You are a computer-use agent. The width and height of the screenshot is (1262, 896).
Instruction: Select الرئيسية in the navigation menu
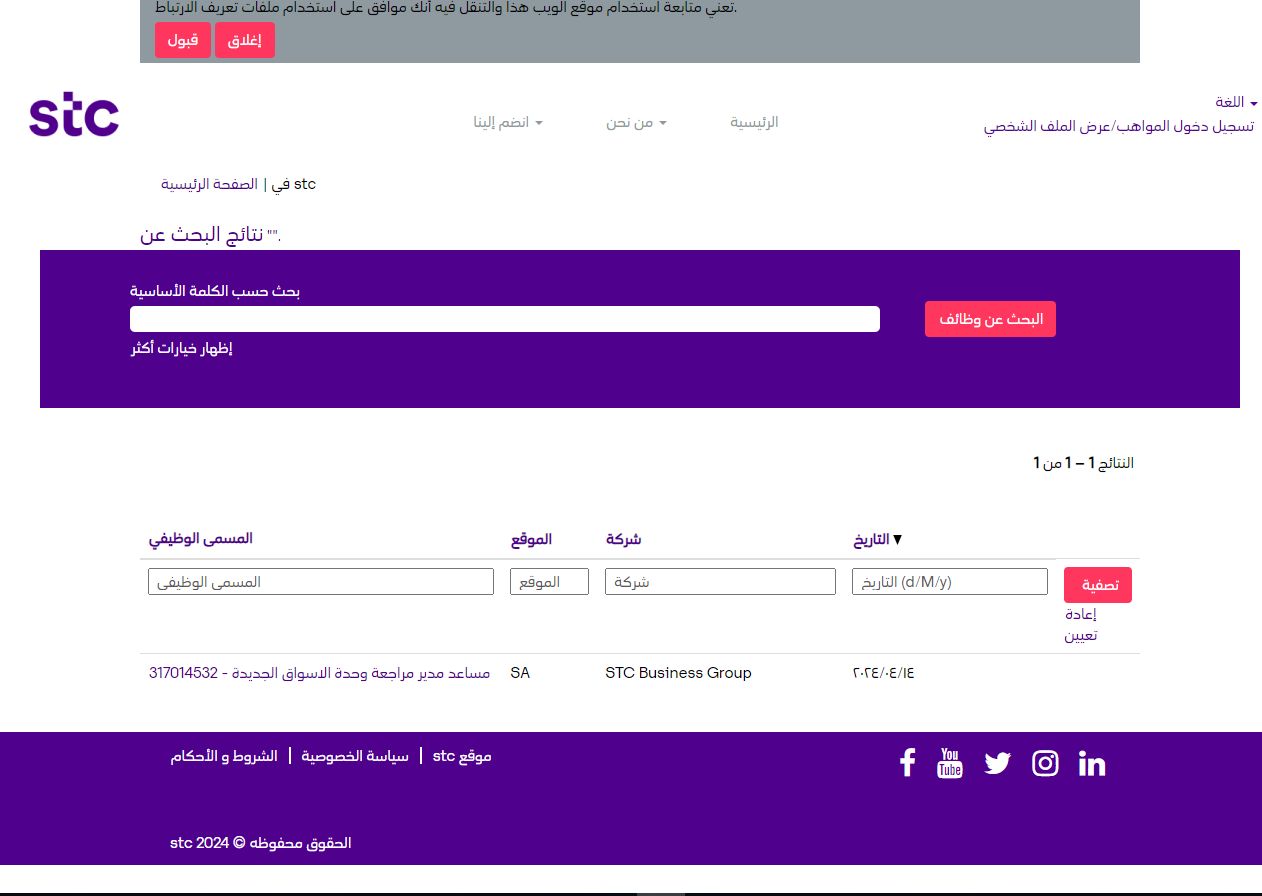[x=754, y=122]
